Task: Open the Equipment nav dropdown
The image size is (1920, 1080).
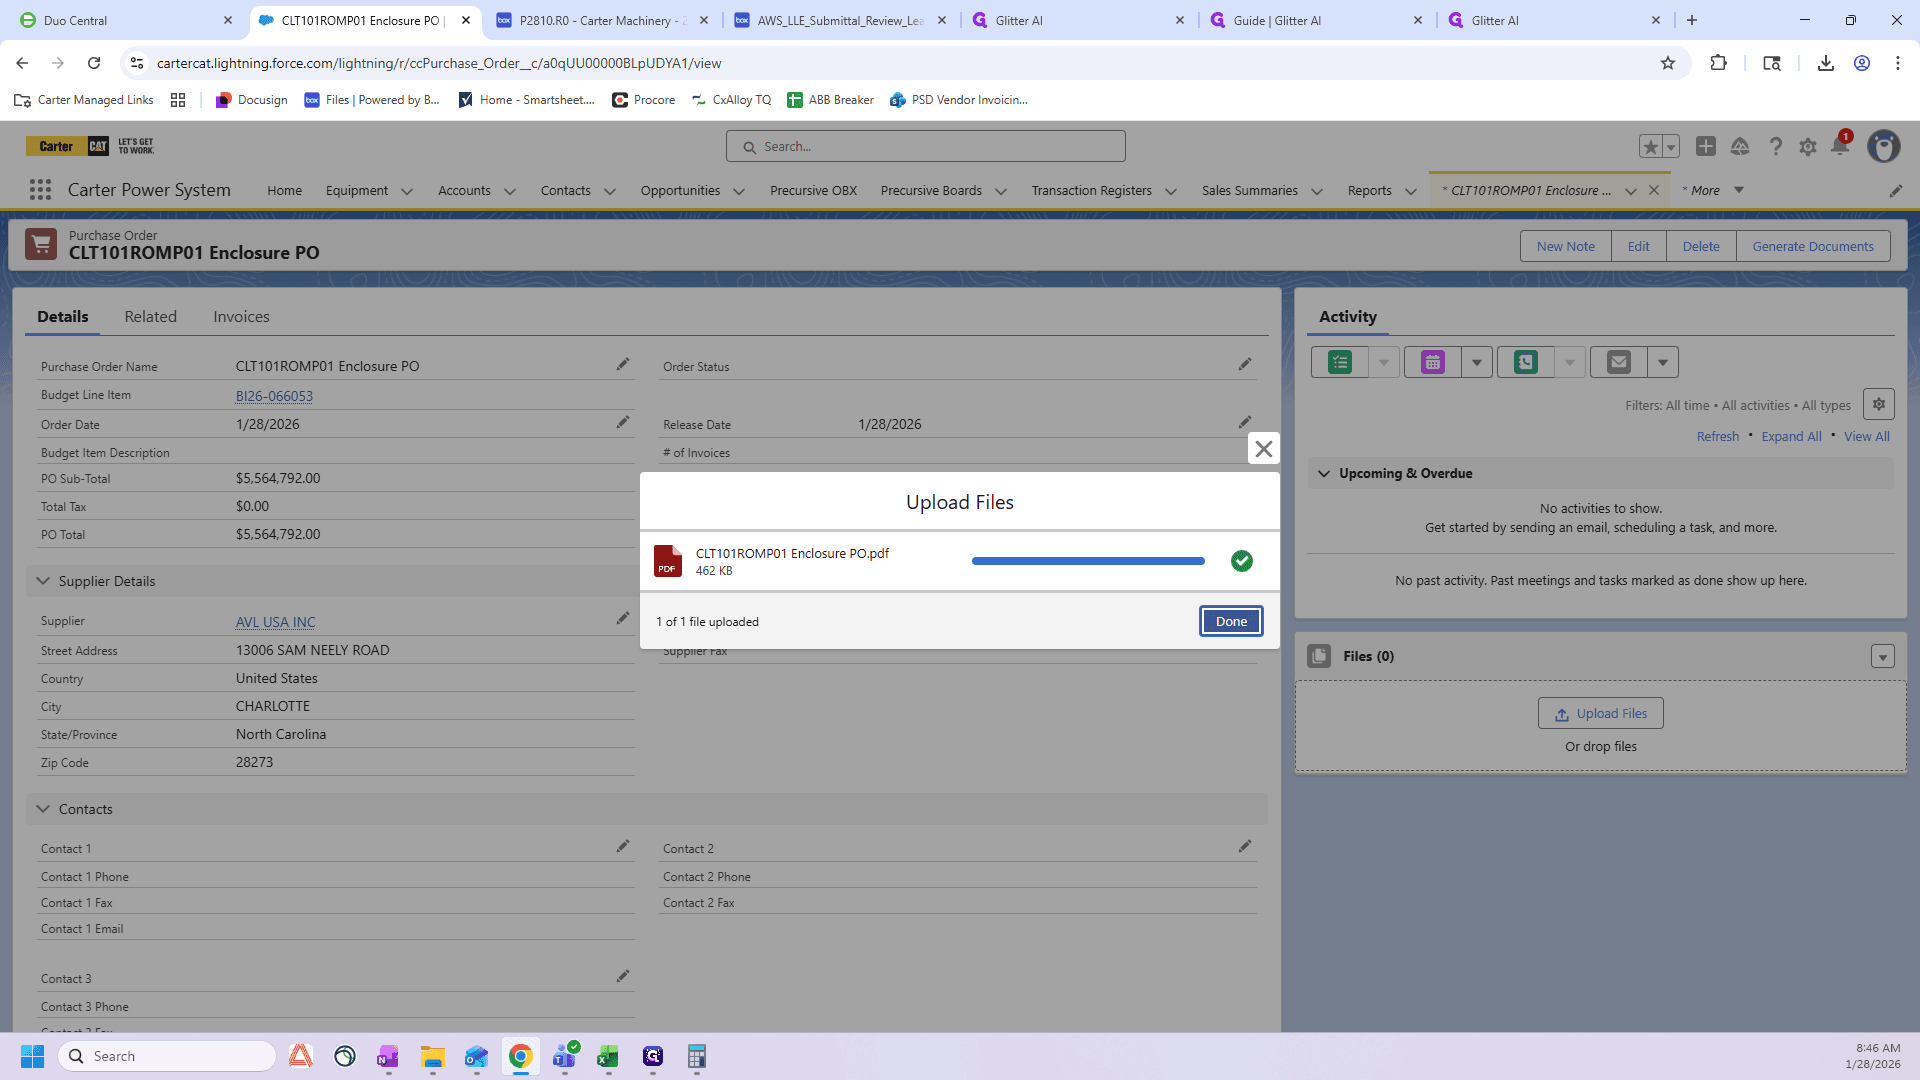Action: tap(407, 191)
